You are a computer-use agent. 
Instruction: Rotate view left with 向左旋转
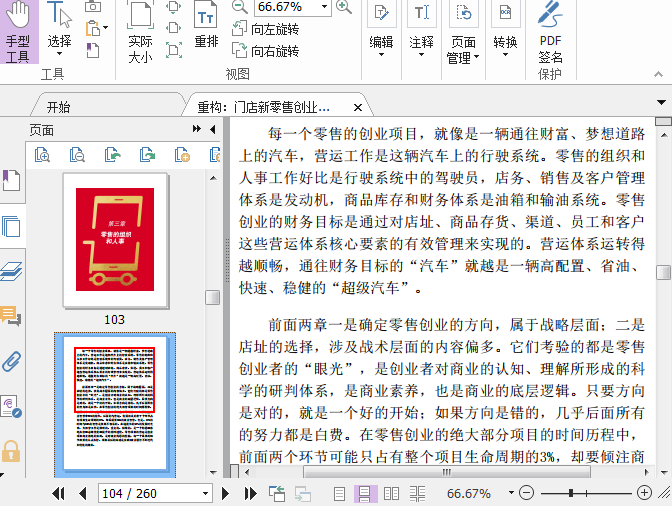266,29
